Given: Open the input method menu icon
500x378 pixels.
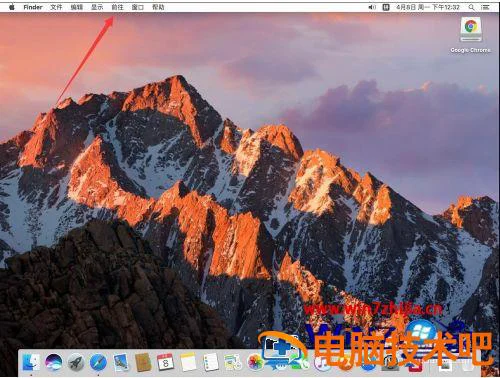Looking at the screenshot, I should pyautogui.click(x=386, y=7).
